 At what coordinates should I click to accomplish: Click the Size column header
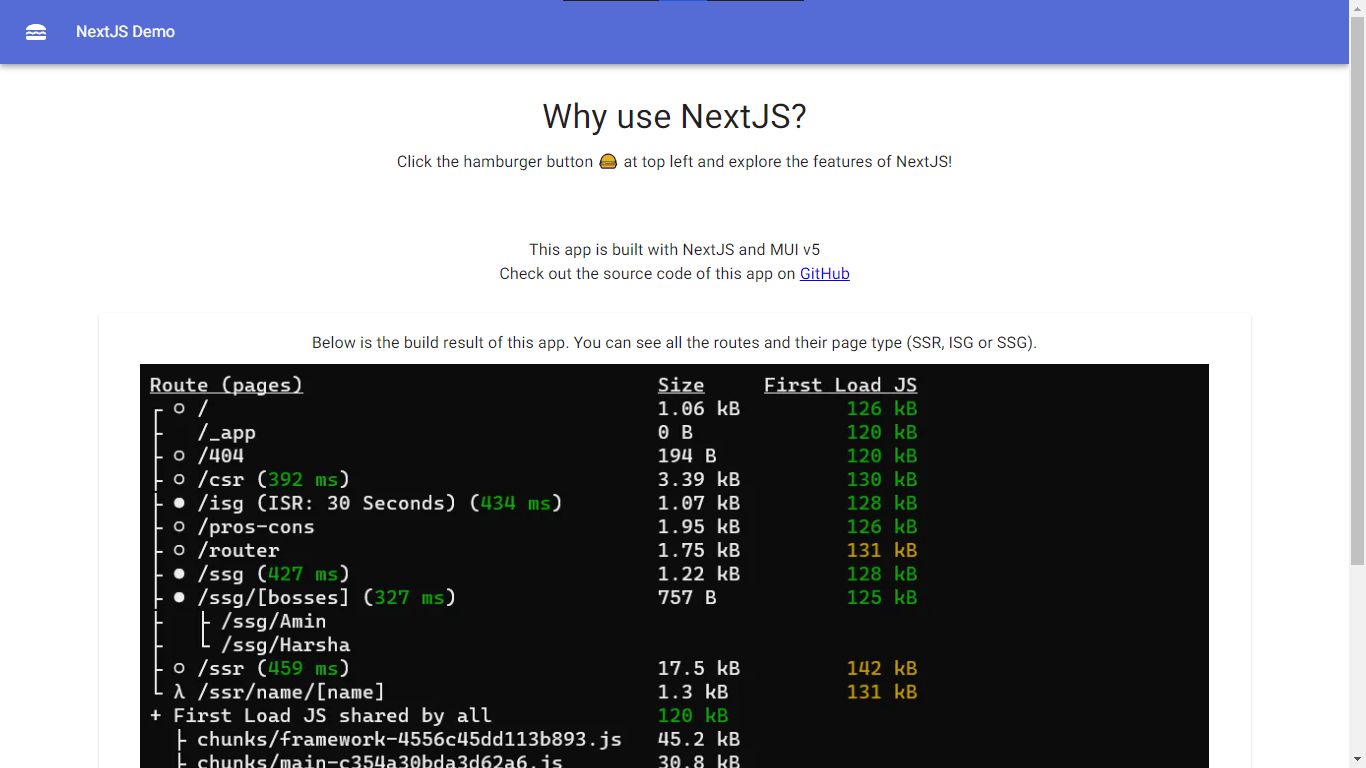680,385
